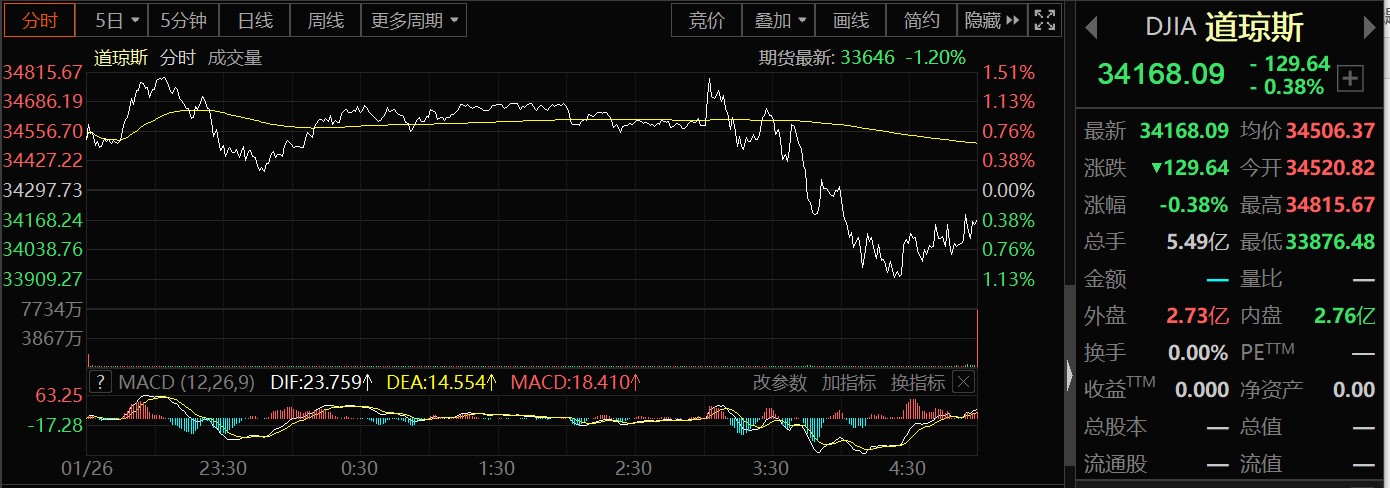Image resolution: width=1390 pixels, height=488 pixels.
Task: Go to previous stock with left arrow
Action: click(1092, 26)
